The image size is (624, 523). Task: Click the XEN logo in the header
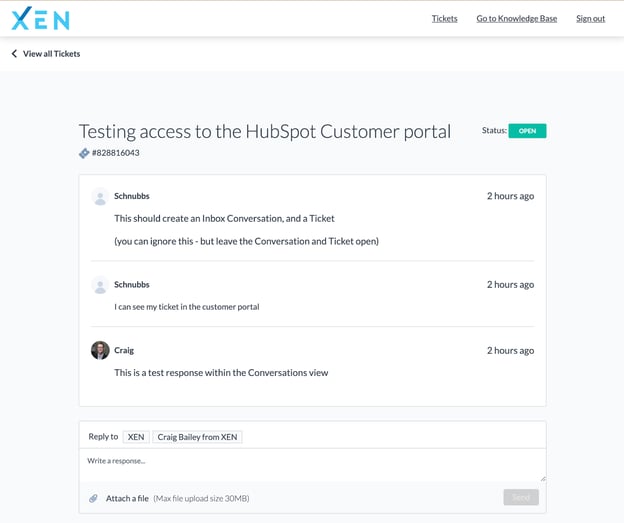click(41, 18)
